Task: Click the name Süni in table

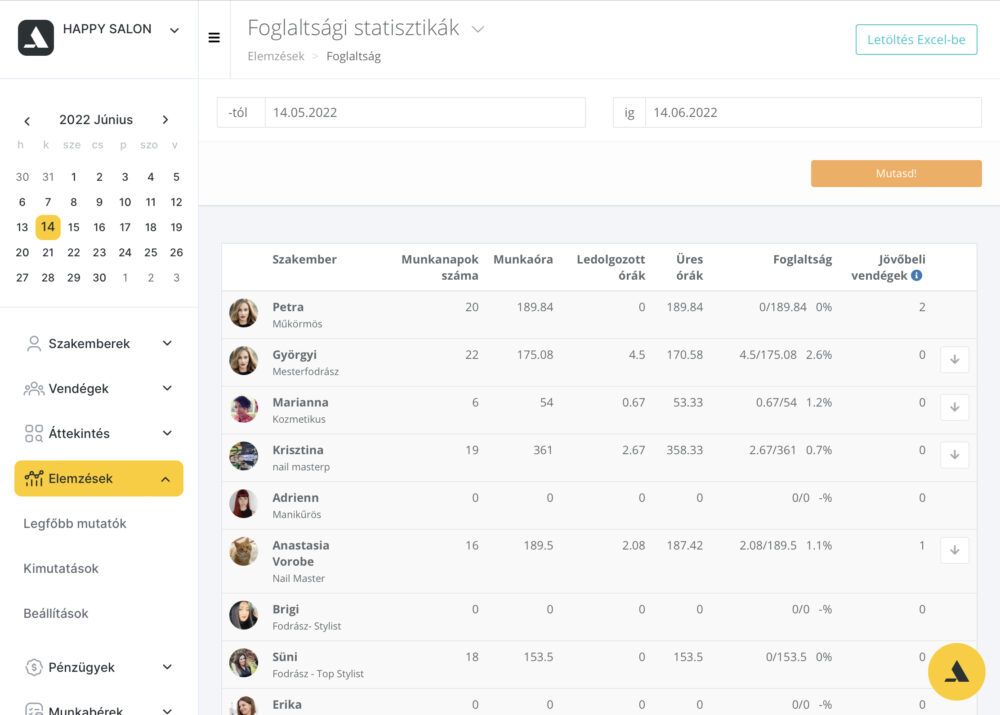Action: click(284, 657)
